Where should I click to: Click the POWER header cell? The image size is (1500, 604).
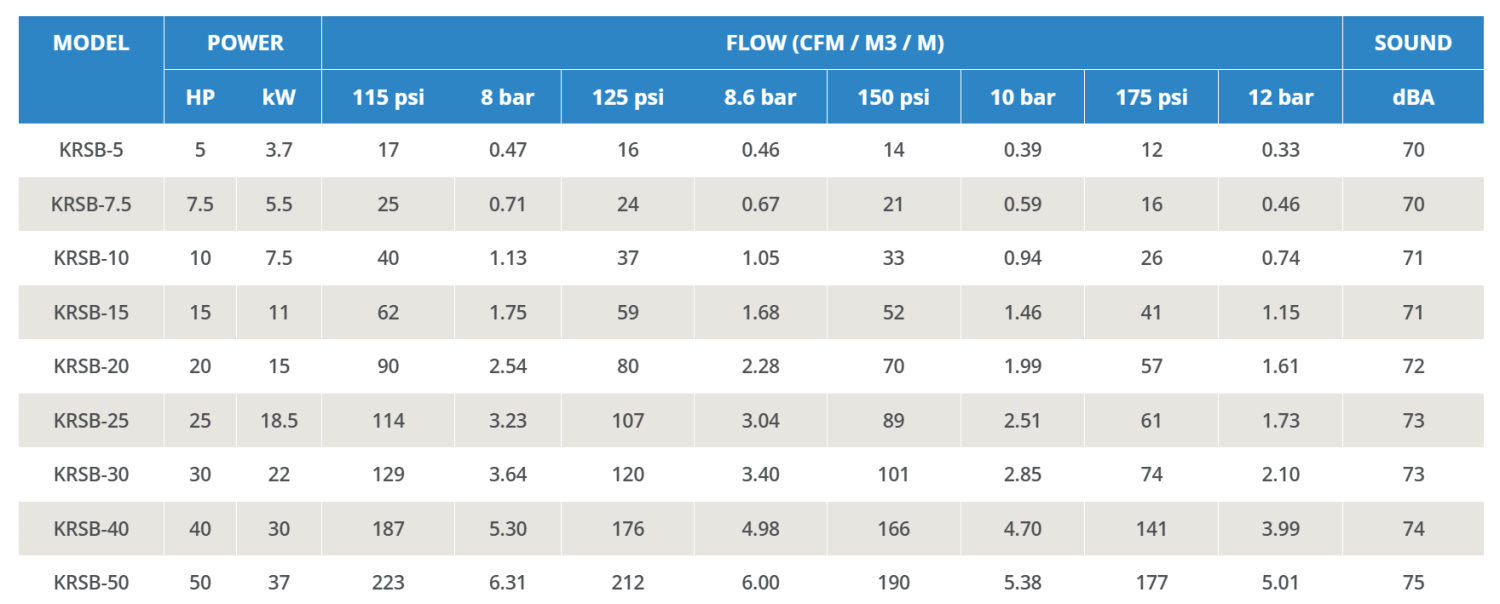click(x=245, y=43)
